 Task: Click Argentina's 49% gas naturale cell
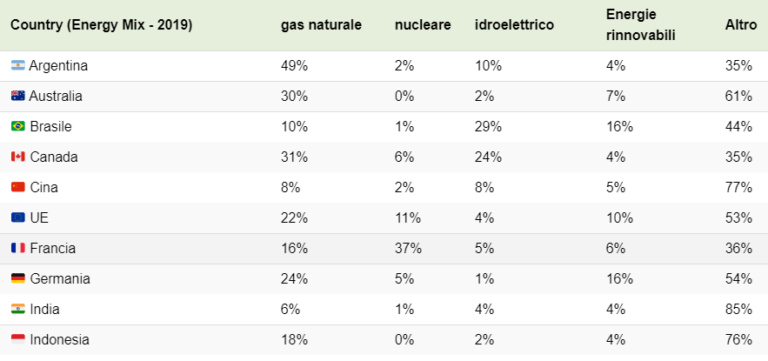click(x=294, y=66)
